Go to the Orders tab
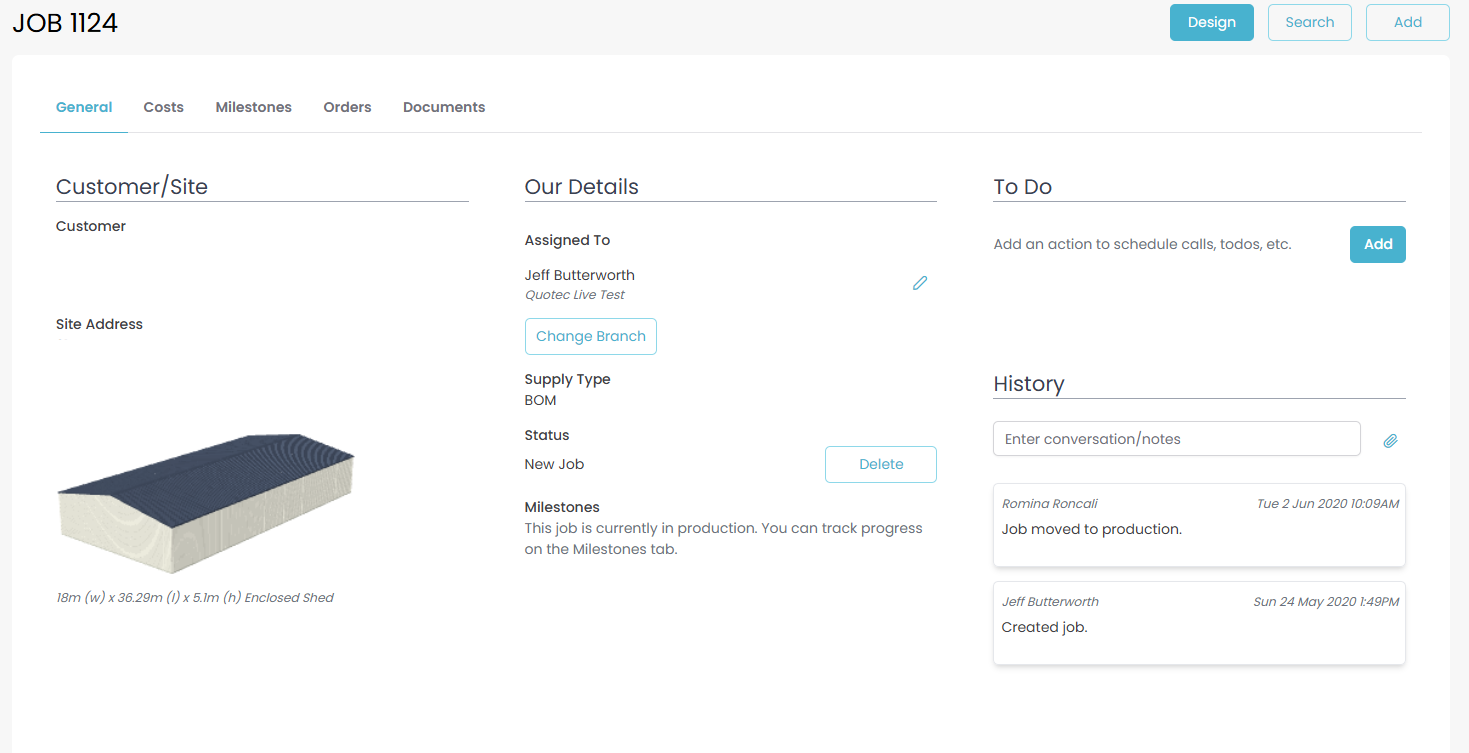The height and width of the screenshot is (753, 1469). click(347, 107)
